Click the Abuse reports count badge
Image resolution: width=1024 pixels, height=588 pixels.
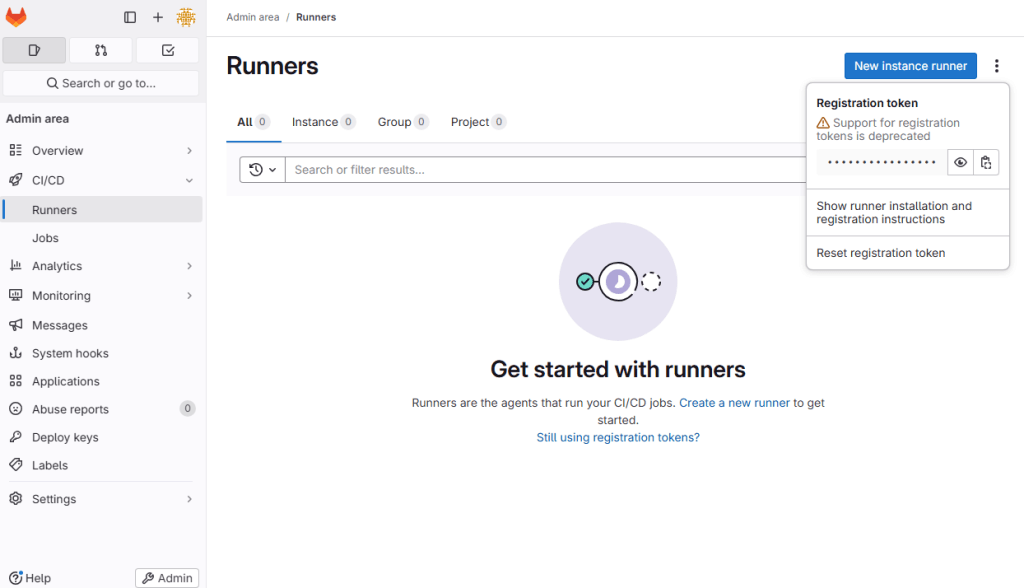tap(187, 408)
